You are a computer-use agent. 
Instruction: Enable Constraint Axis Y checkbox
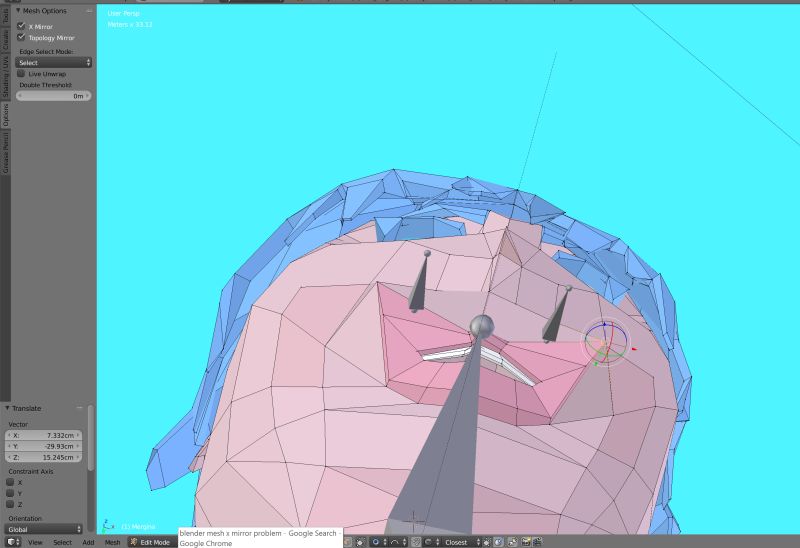pyautogui.click(x=10, y=493)
